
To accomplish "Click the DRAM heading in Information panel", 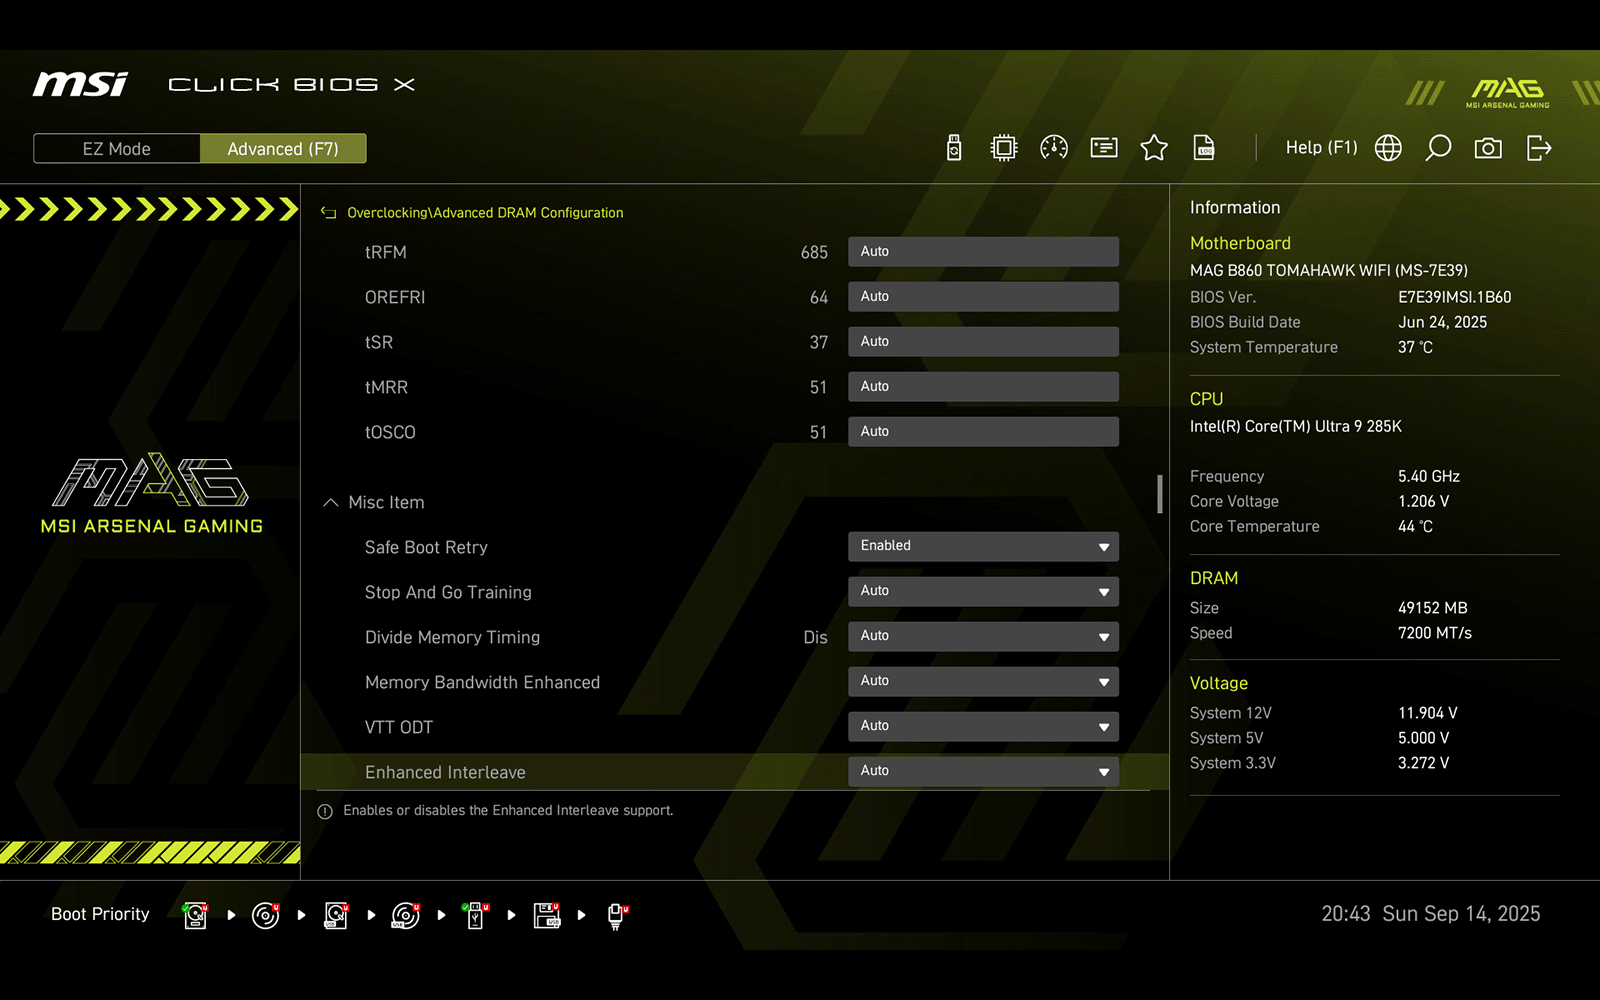I will (x=1214, y=578).
